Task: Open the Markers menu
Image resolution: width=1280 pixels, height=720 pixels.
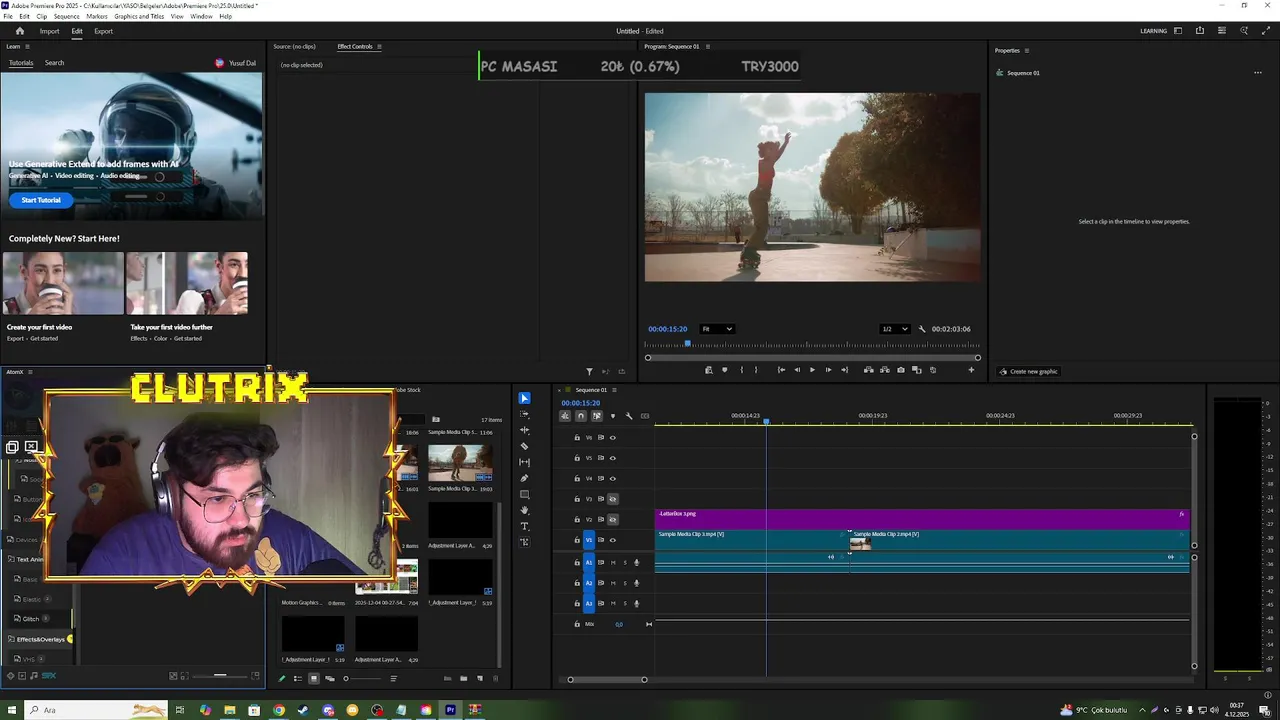Action: 97,16
